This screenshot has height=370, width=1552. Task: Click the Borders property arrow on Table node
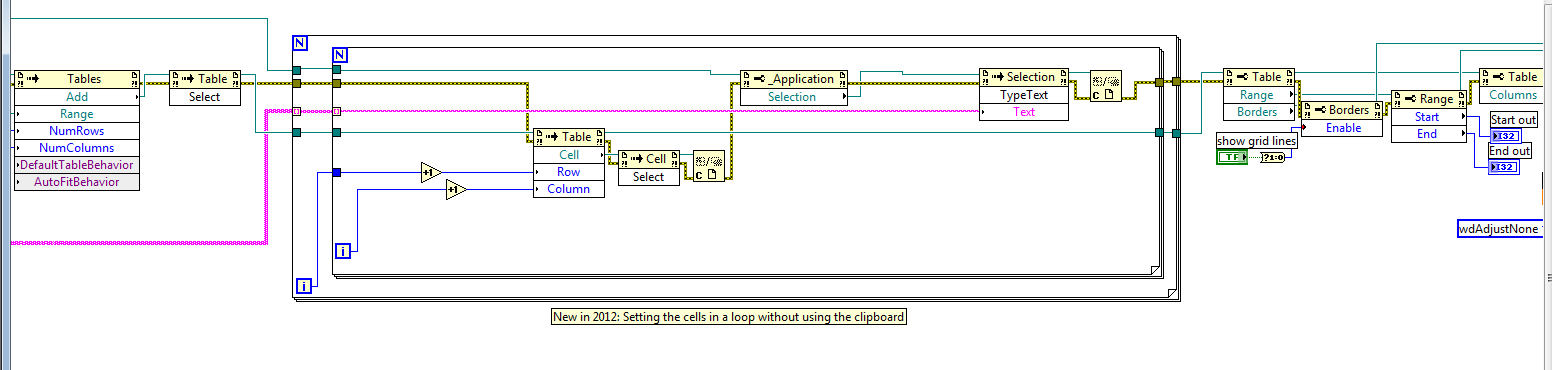tap(1292, 112)
